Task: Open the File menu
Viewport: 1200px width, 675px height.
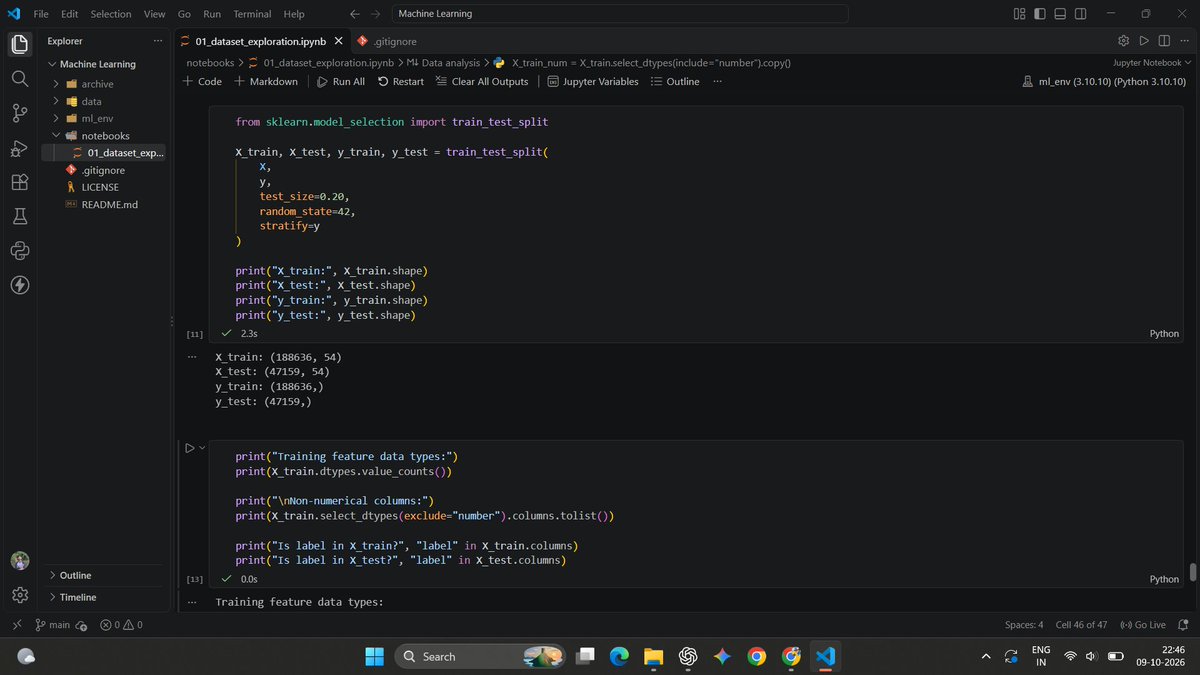Action: click(42, 14)
